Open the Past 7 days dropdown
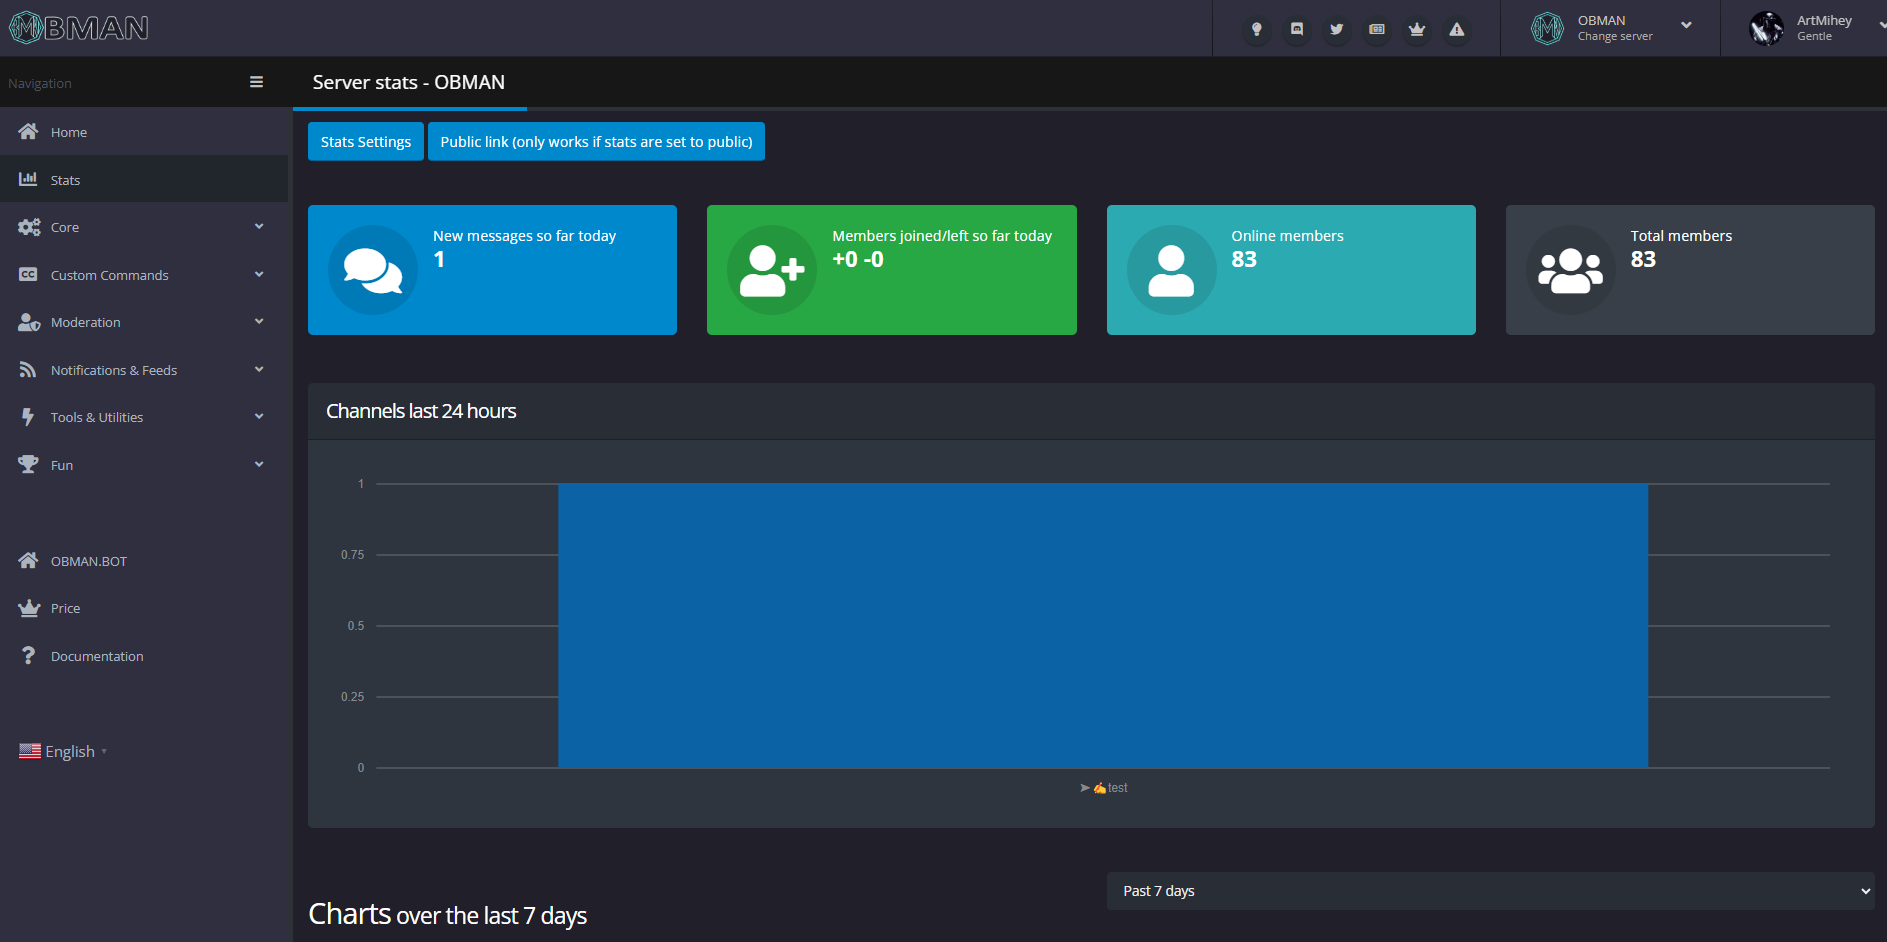 (x=1490, y=891)
